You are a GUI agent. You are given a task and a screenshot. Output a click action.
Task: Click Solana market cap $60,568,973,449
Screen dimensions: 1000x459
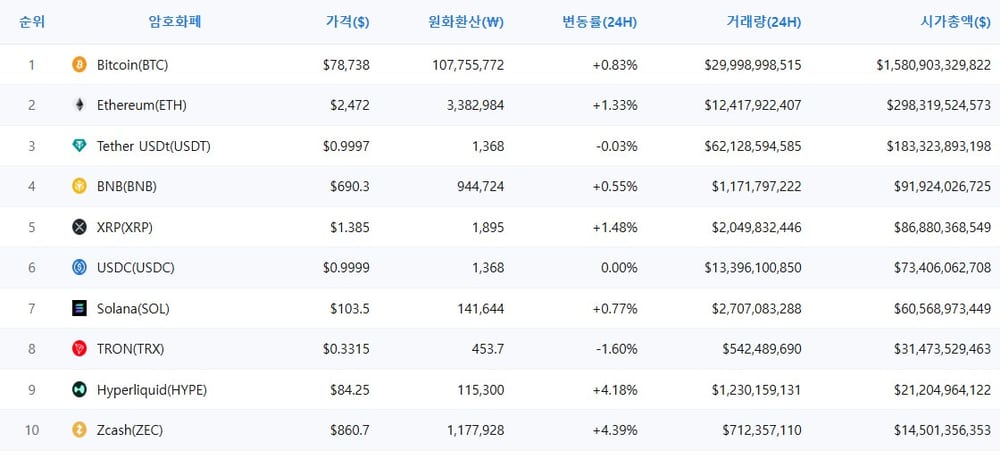(942, 309)
